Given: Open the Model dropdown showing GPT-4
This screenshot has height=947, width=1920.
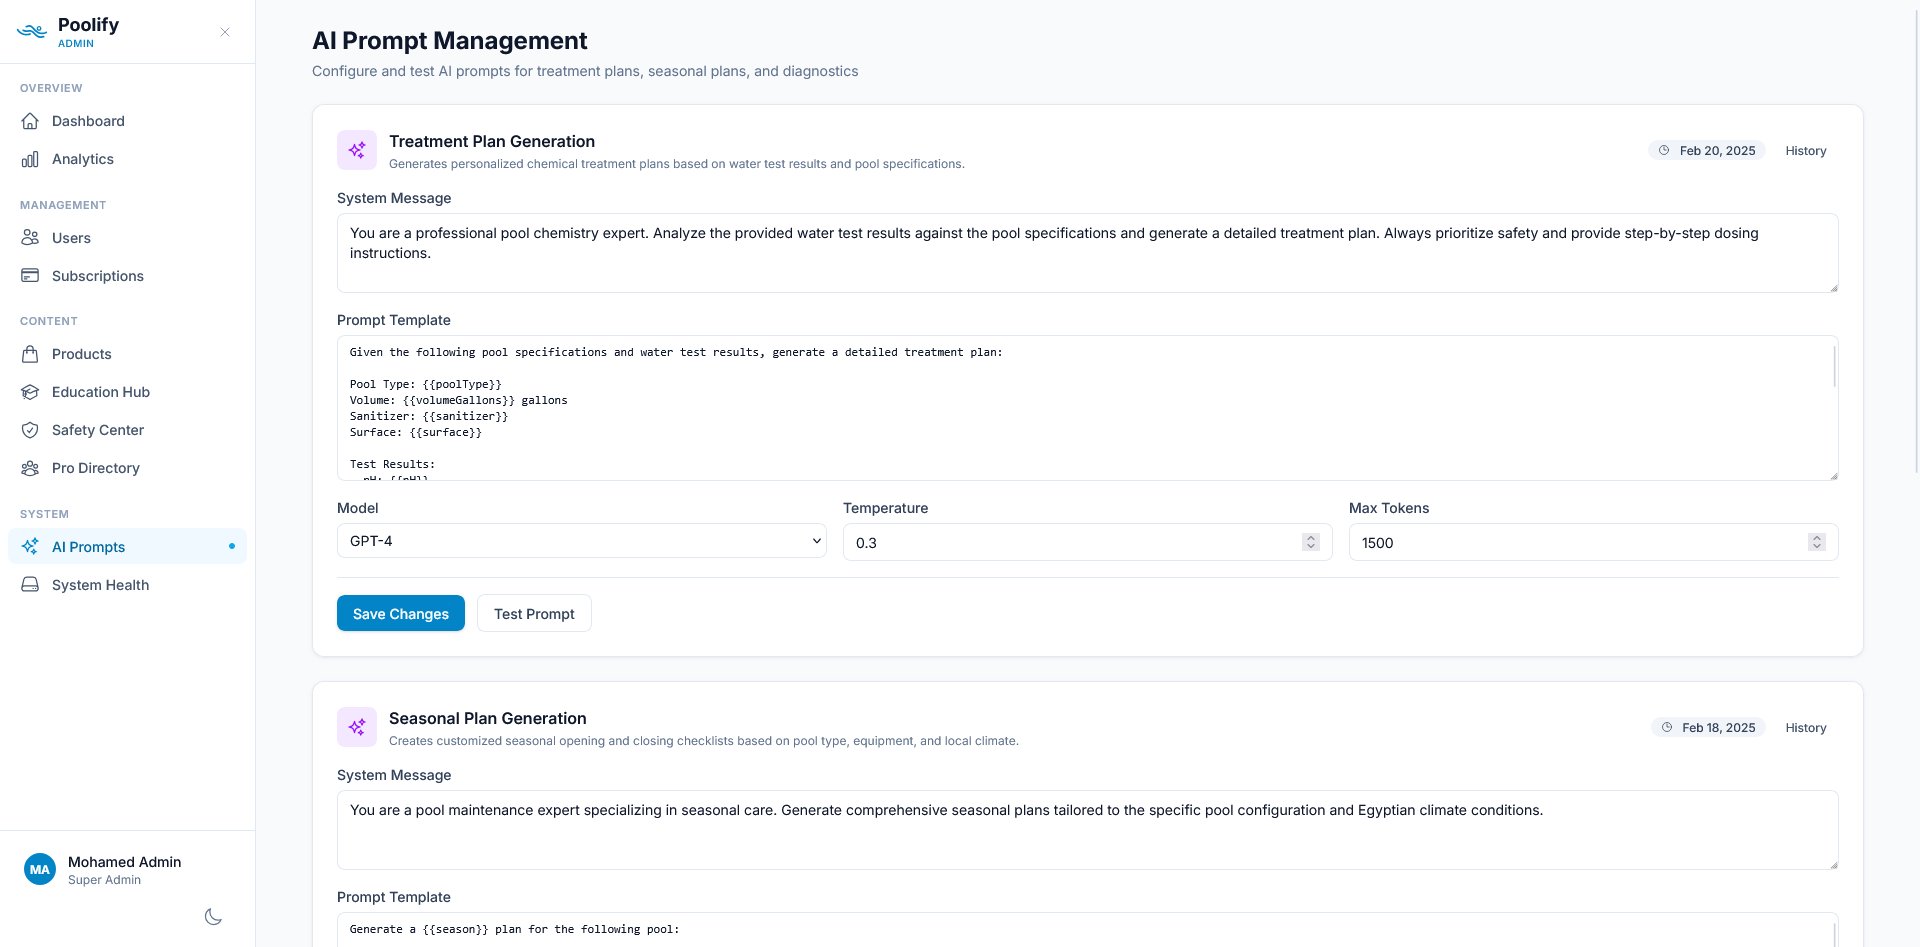Looking at the screenshot, I should tap(582, 541).
